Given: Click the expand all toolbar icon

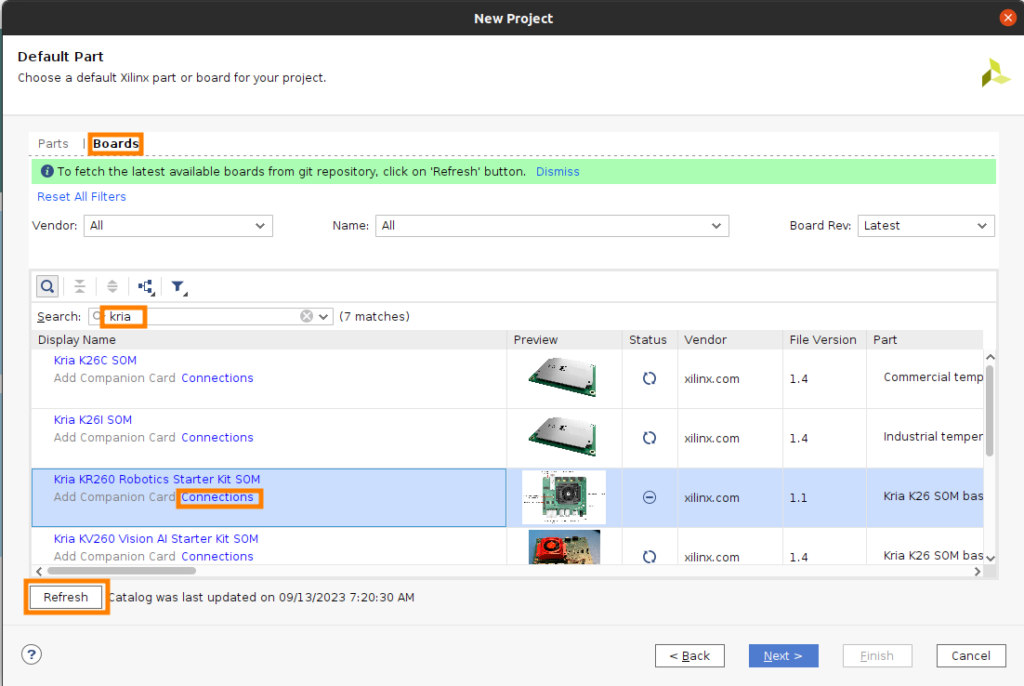Looking at the screenshot, I should [112, 286].
